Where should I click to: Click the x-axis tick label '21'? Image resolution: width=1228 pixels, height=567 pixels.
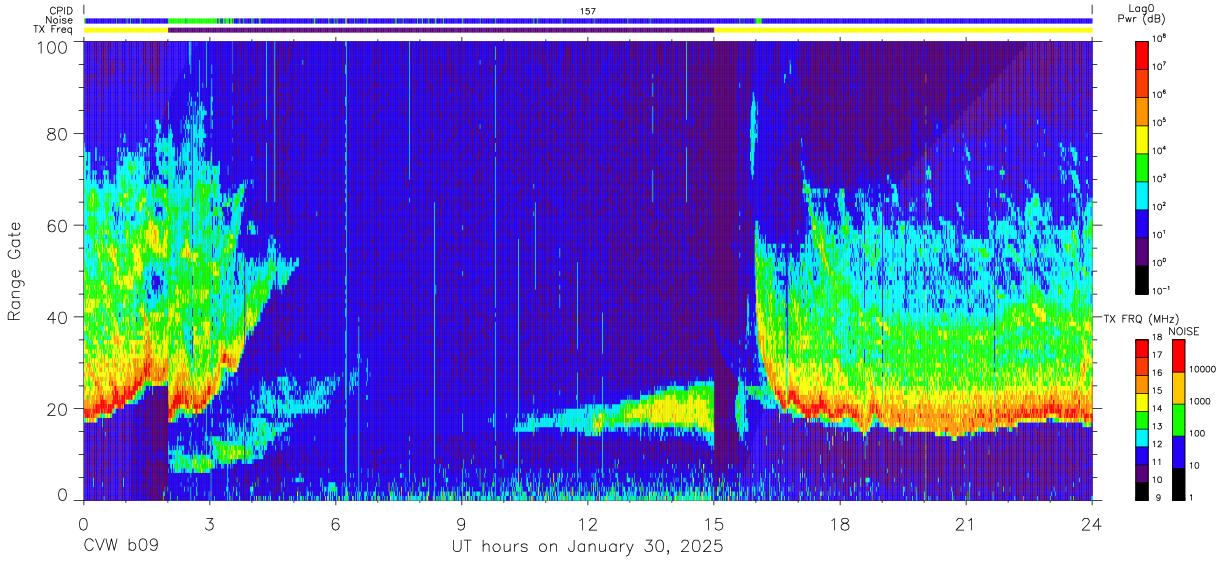click(x=966, y=525)
